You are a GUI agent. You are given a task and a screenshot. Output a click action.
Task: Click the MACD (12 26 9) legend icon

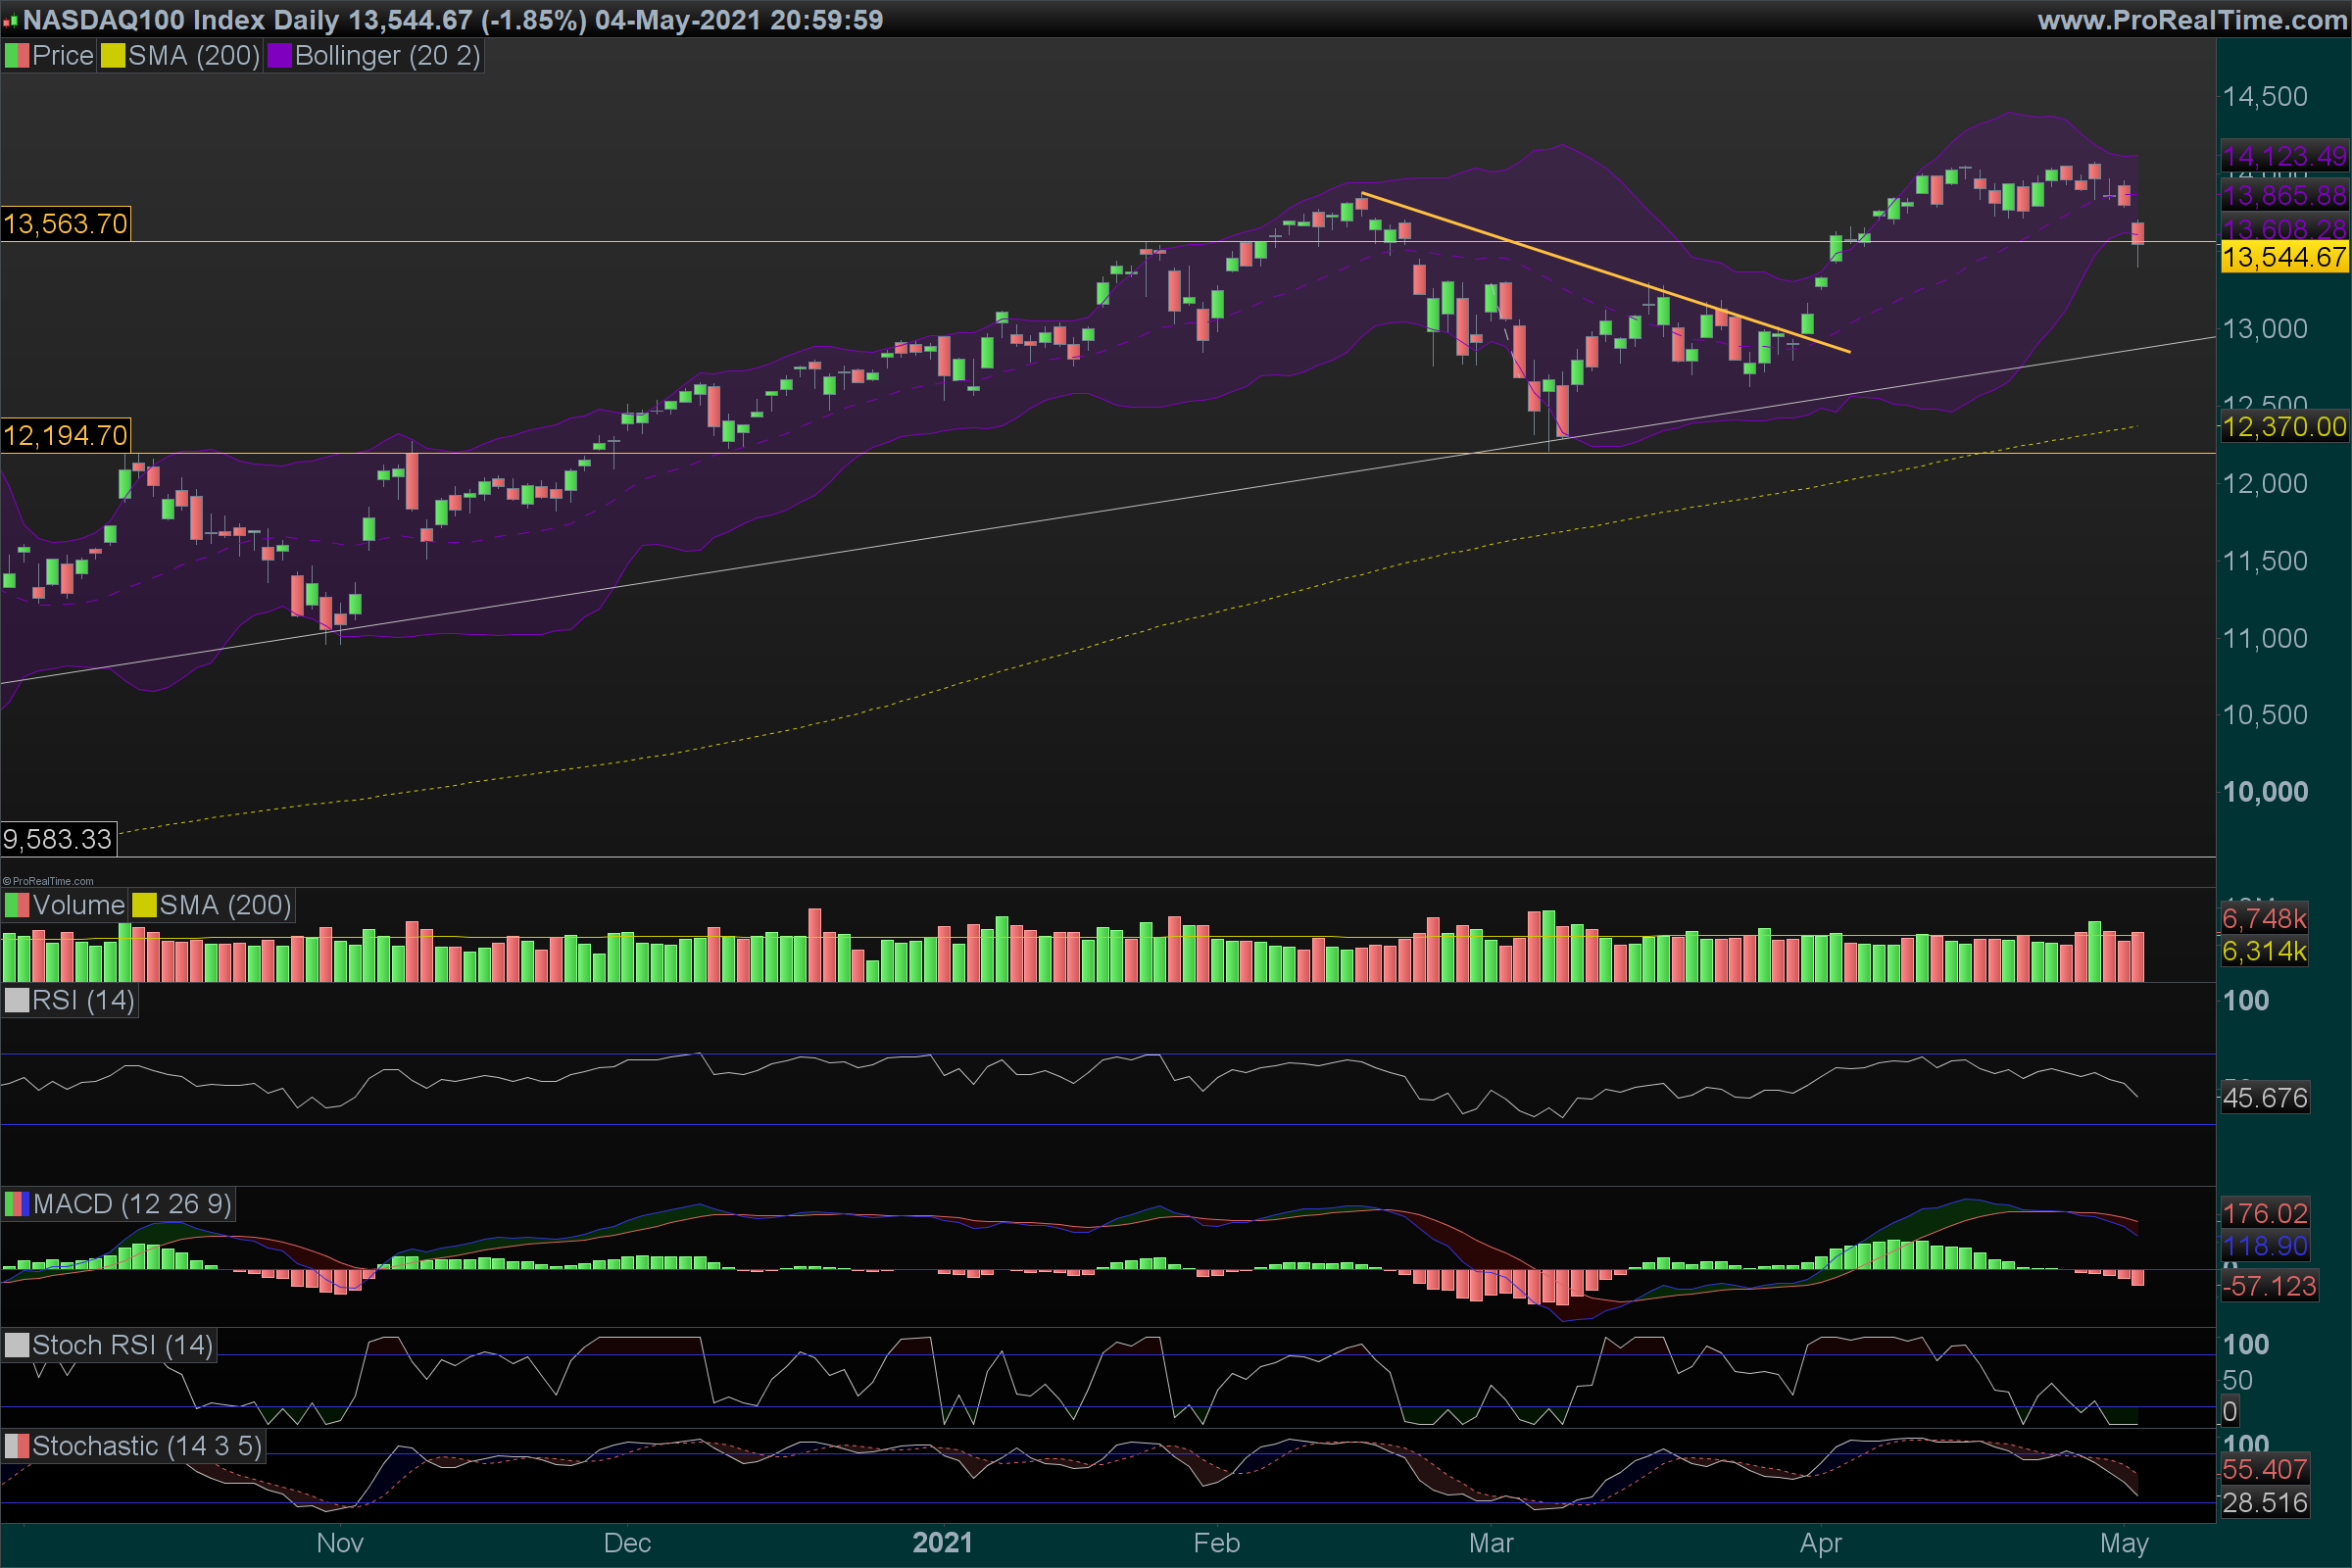16,1204
